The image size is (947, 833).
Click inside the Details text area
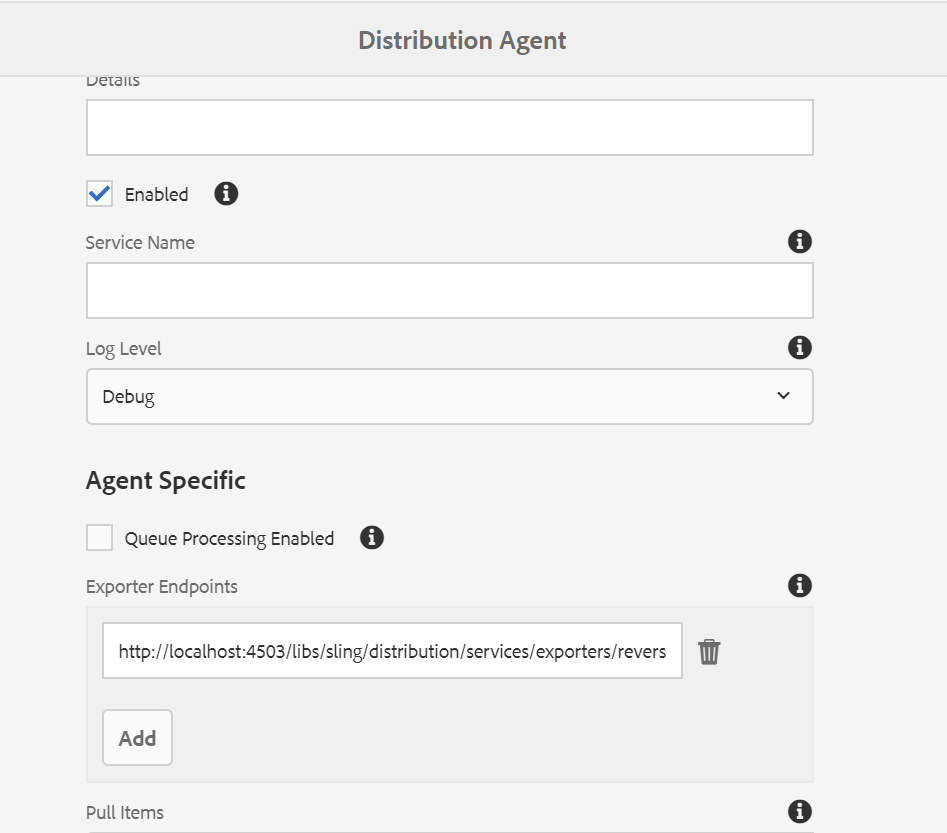click(x=449, y=126)
